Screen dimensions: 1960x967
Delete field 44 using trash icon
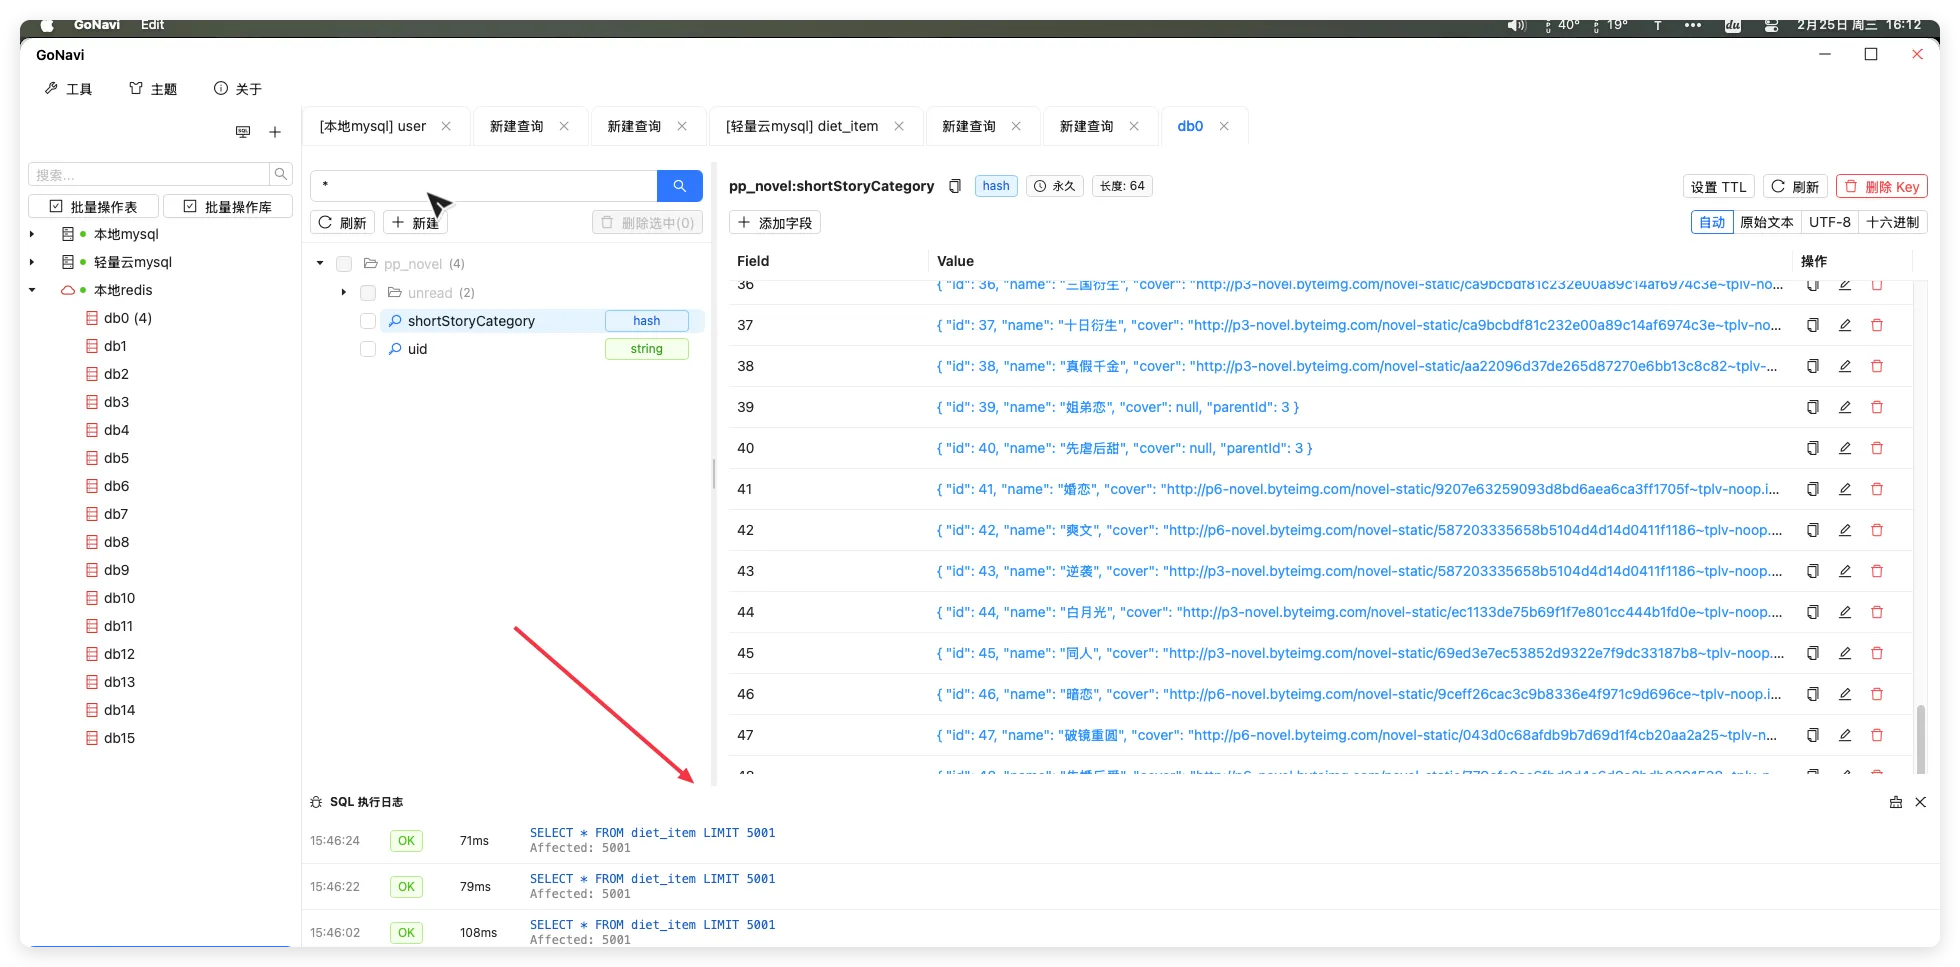pos(1877,612)
